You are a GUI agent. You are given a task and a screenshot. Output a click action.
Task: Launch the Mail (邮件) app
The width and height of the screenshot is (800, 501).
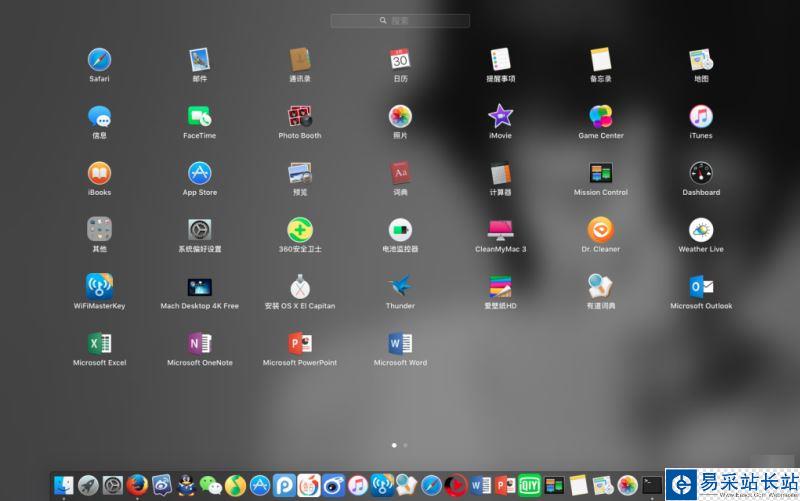coord(199,60)
